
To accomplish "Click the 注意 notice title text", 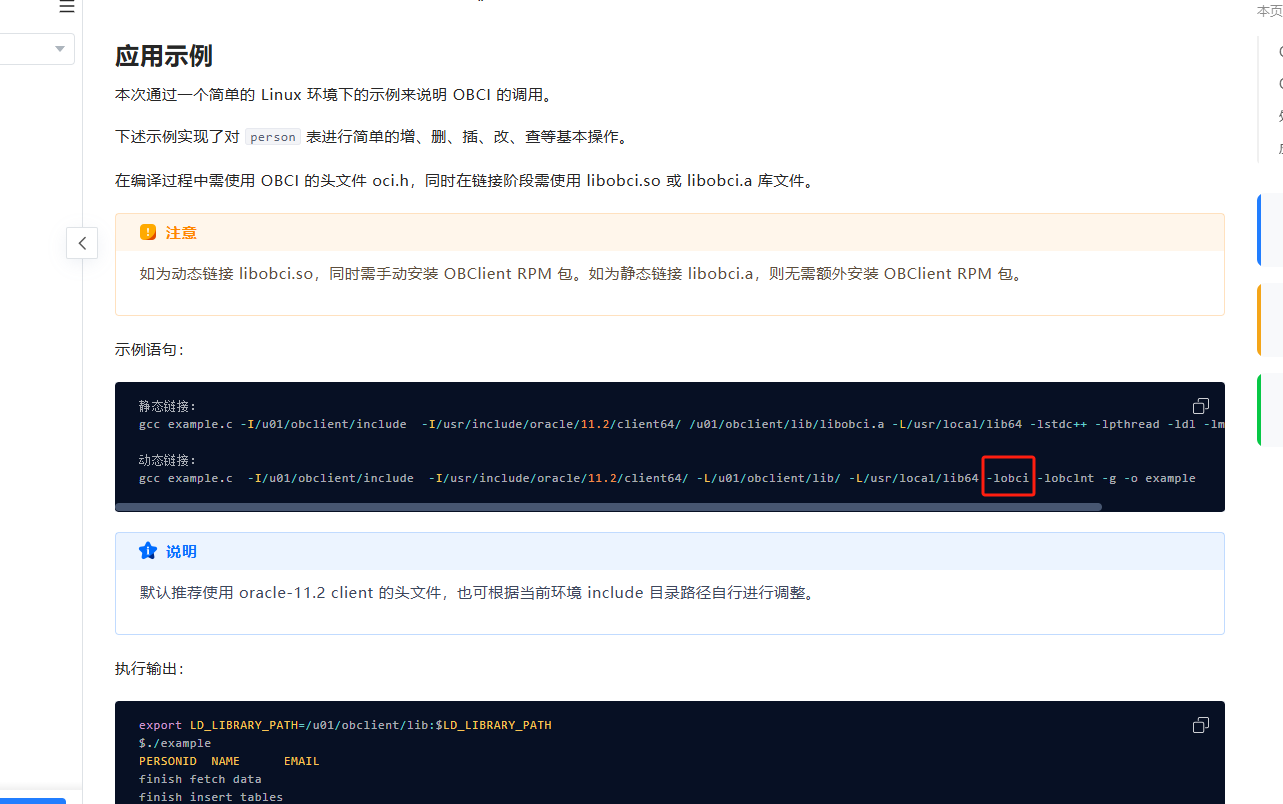I will click(181, 232).
